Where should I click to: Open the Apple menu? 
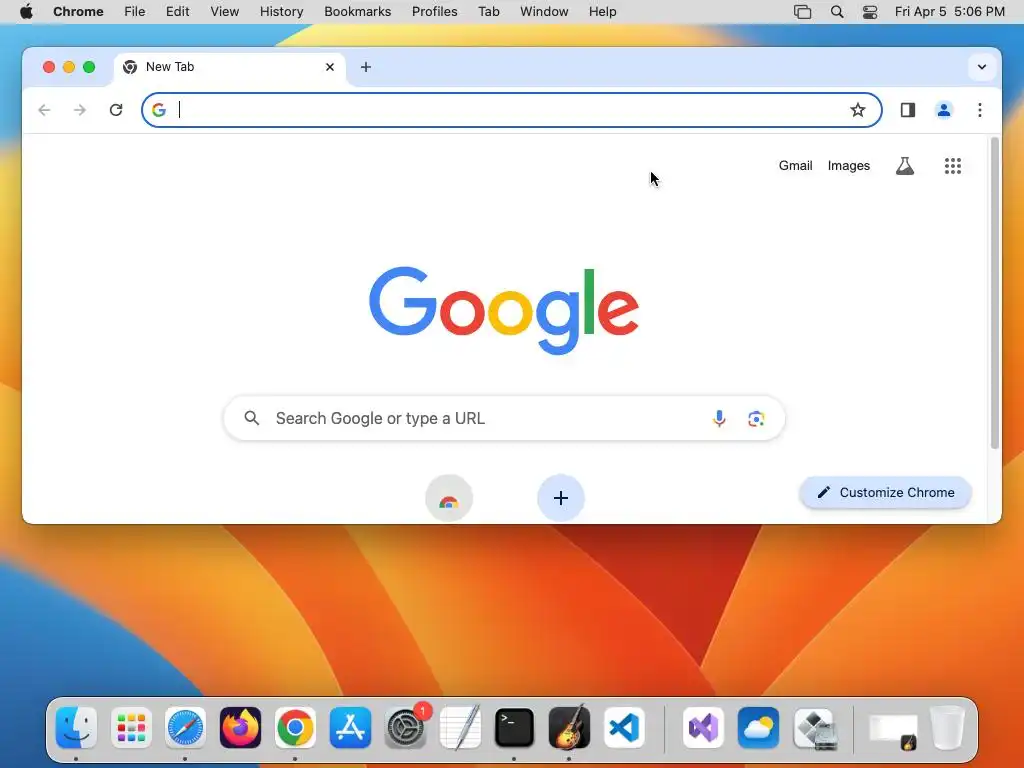click(x=26, y=12)
